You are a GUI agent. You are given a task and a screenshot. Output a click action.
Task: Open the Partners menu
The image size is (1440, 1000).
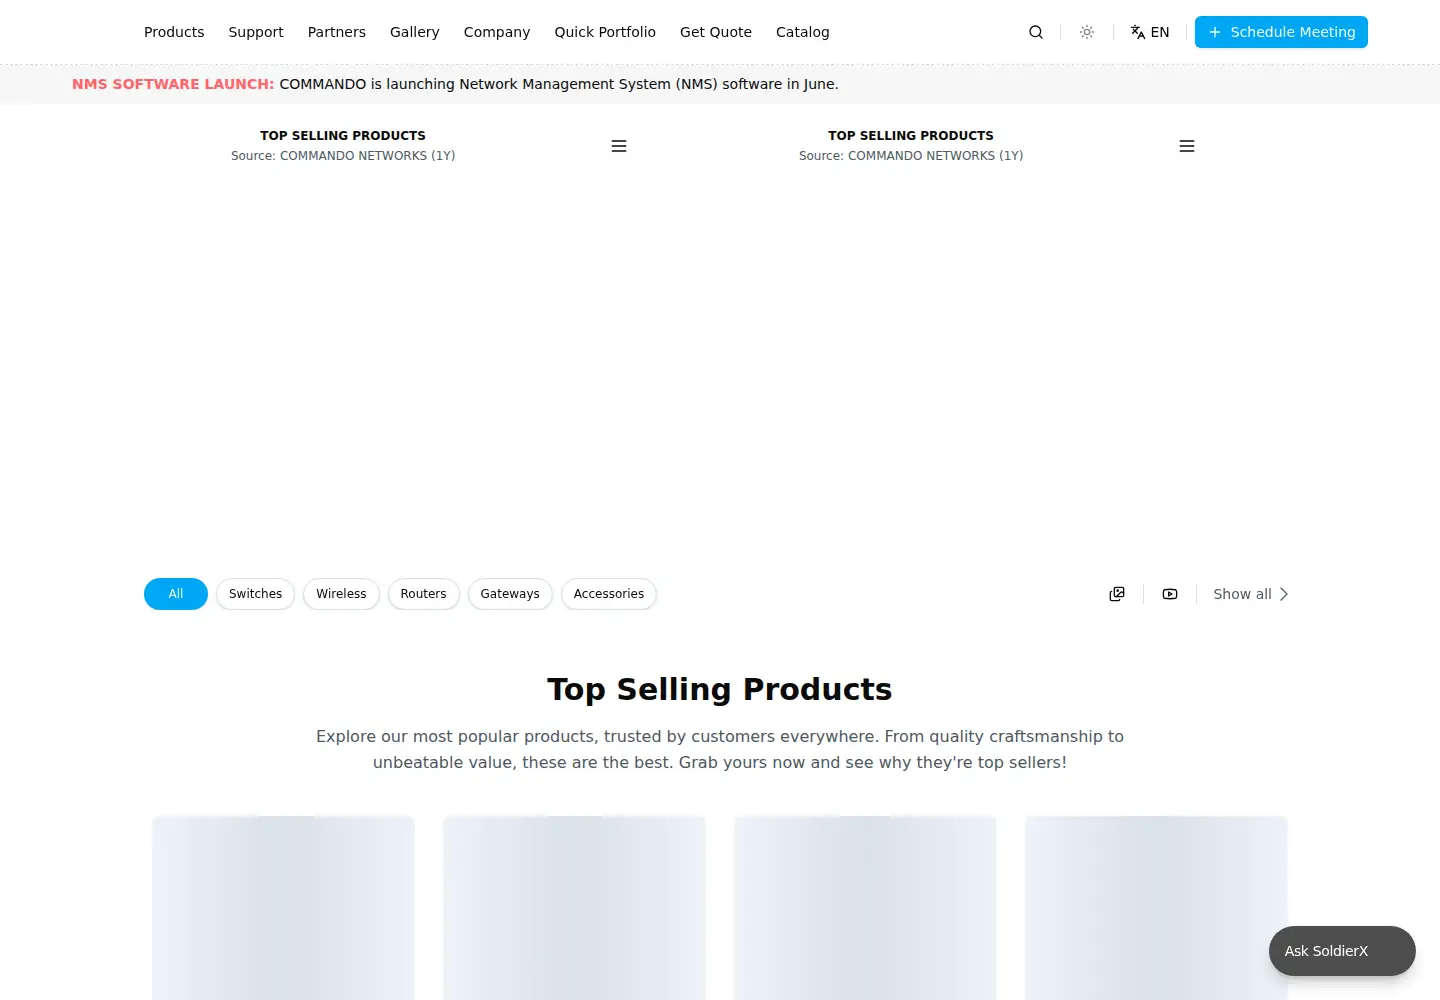pyautogui.click(x=337, y=32)
